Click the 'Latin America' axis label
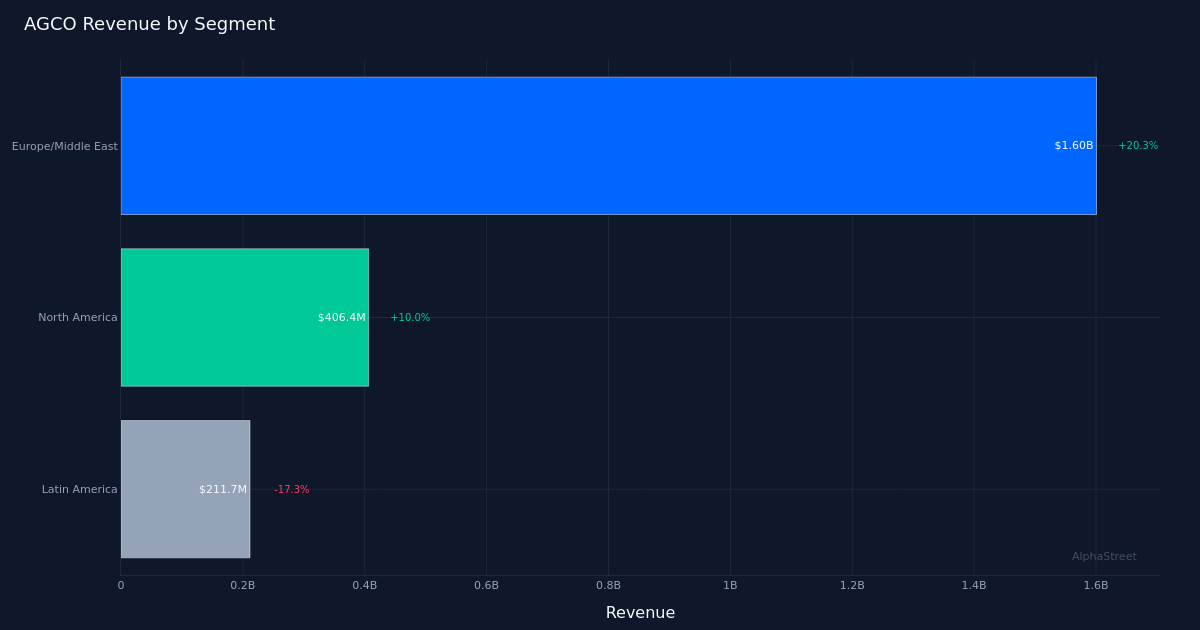 pos(80,490)
